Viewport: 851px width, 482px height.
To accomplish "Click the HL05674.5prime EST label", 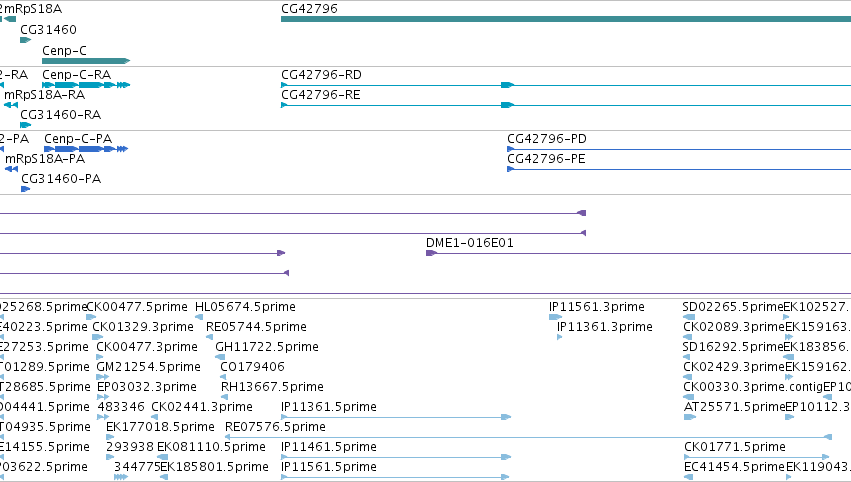I will (x=245, y=307).
